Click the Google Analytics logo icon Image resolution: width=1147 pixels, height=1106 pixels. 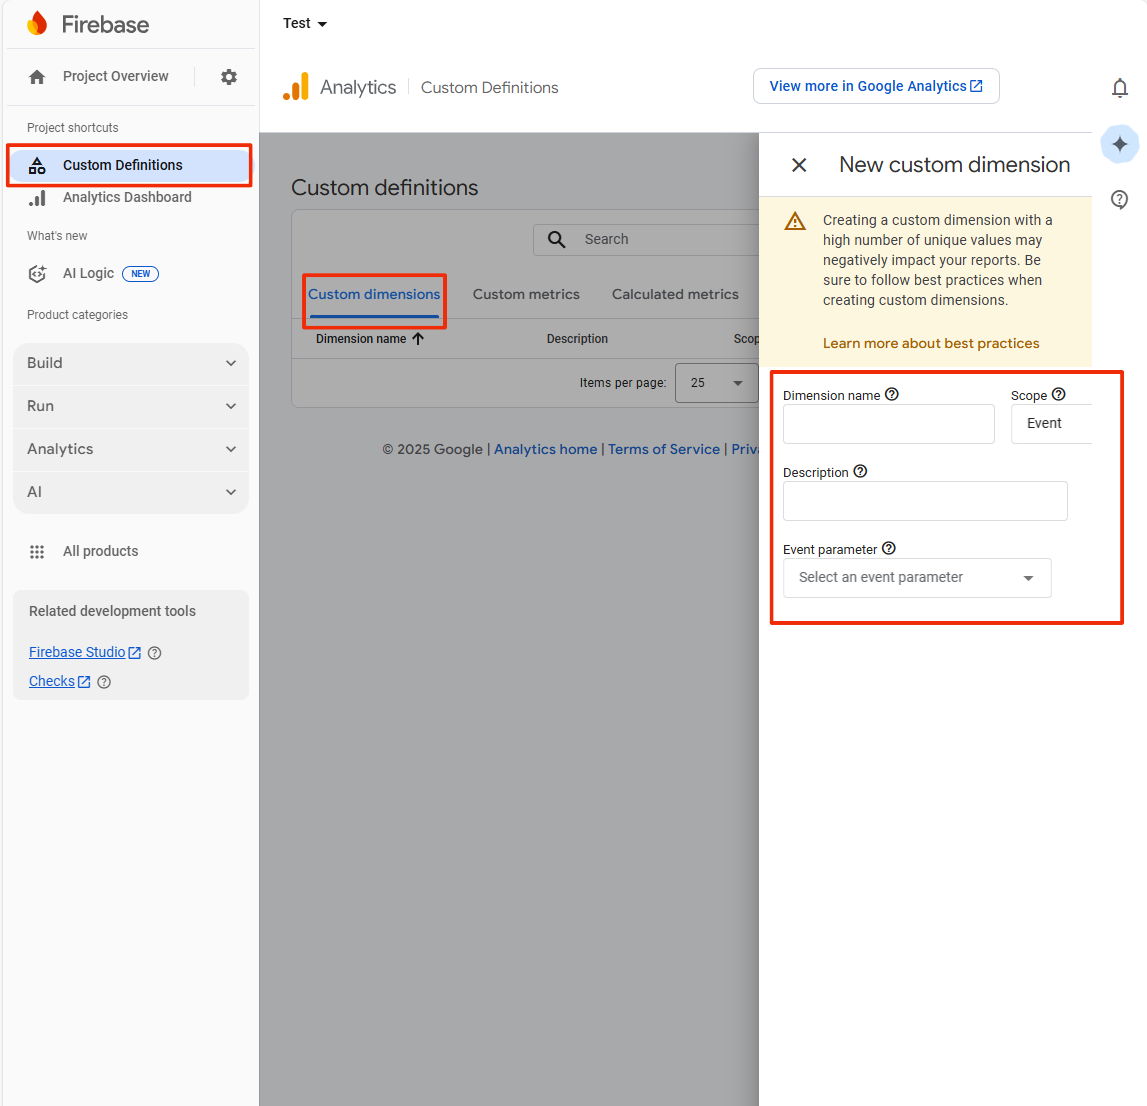click(x=296, y=87)
